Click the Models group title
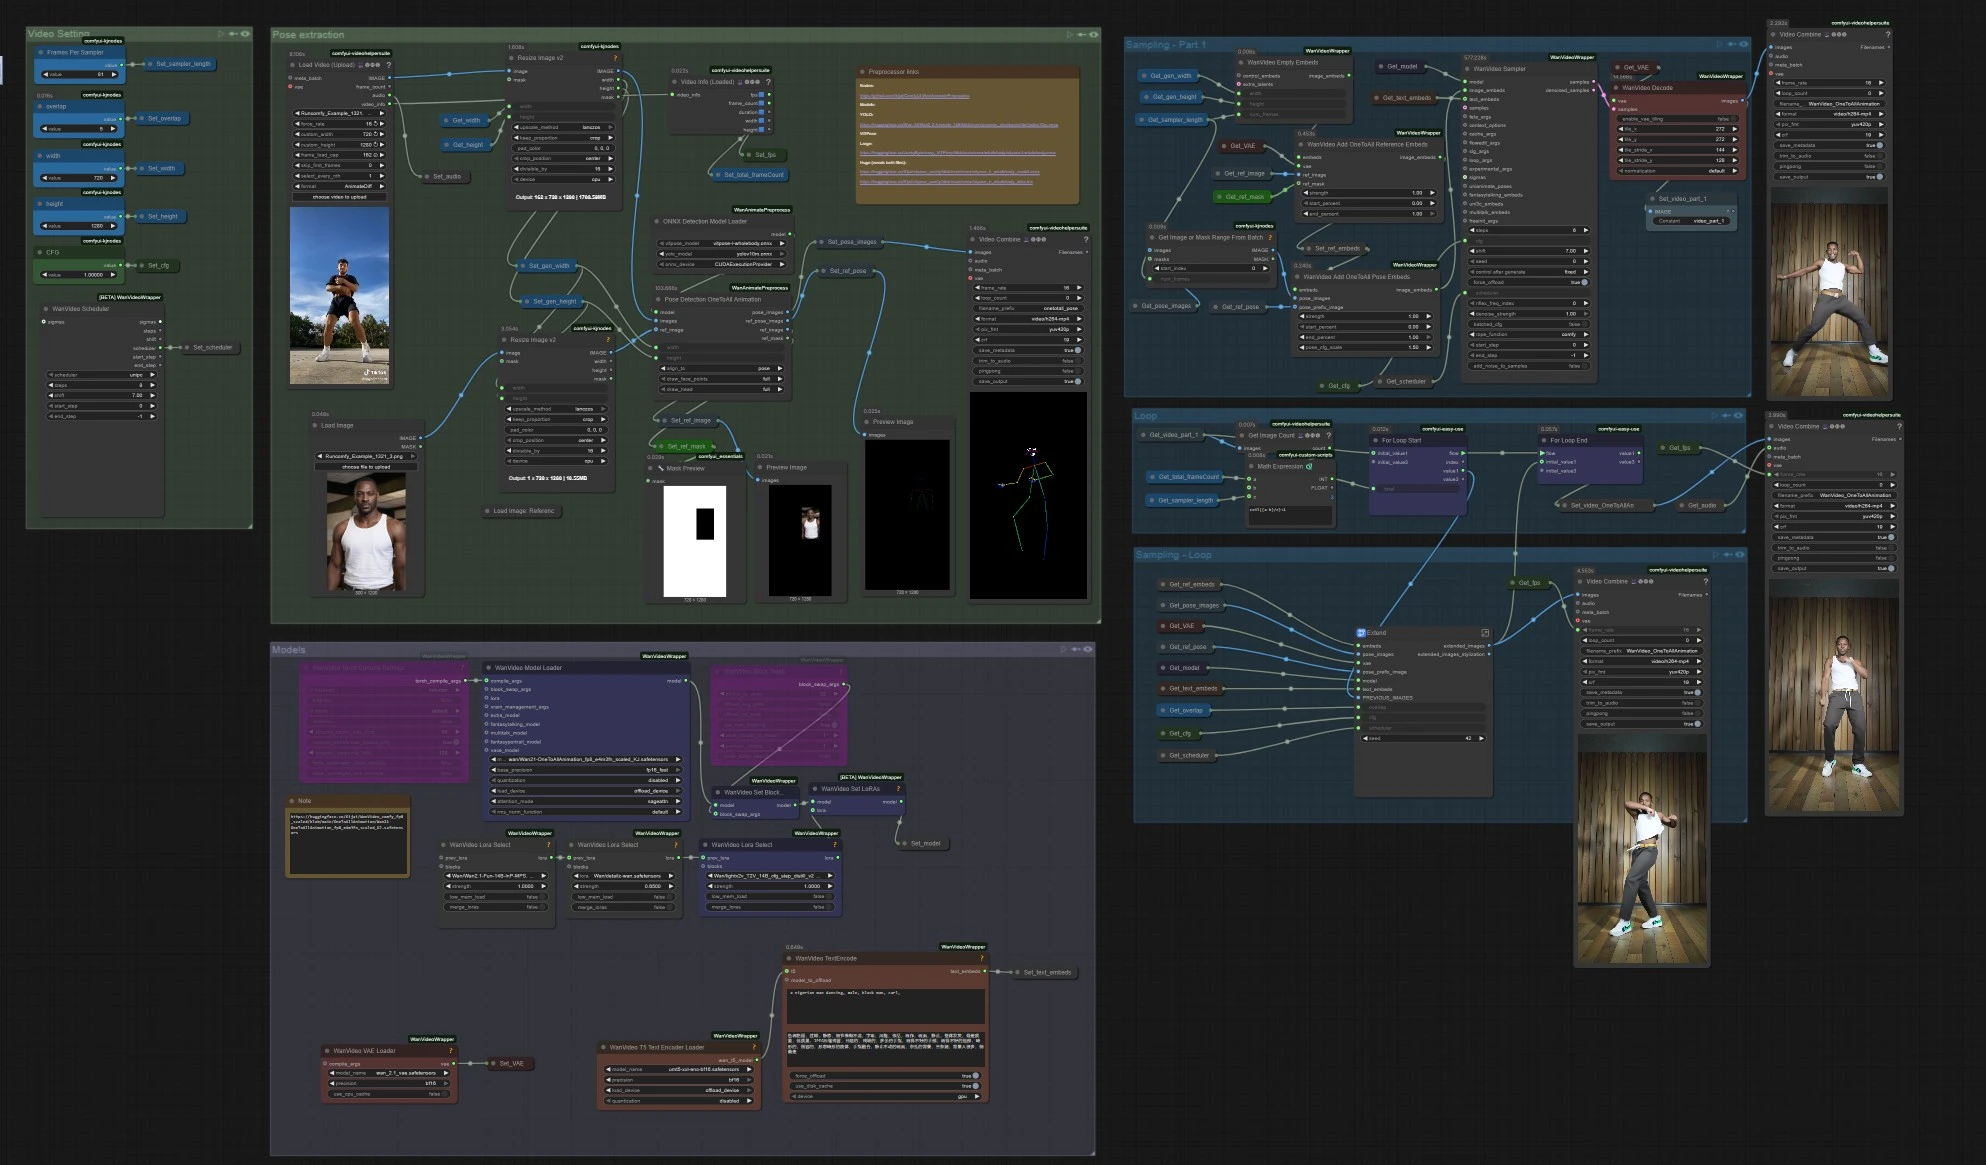The image size is (1986, 1165). [x=289, y=650]
